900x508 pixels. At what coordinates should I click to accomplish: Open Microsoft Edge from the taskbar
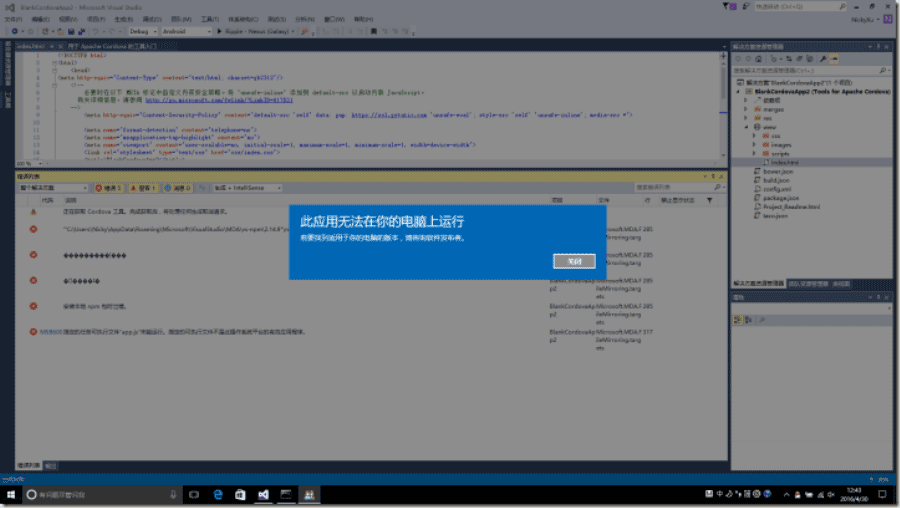click(x=218, y=495)
